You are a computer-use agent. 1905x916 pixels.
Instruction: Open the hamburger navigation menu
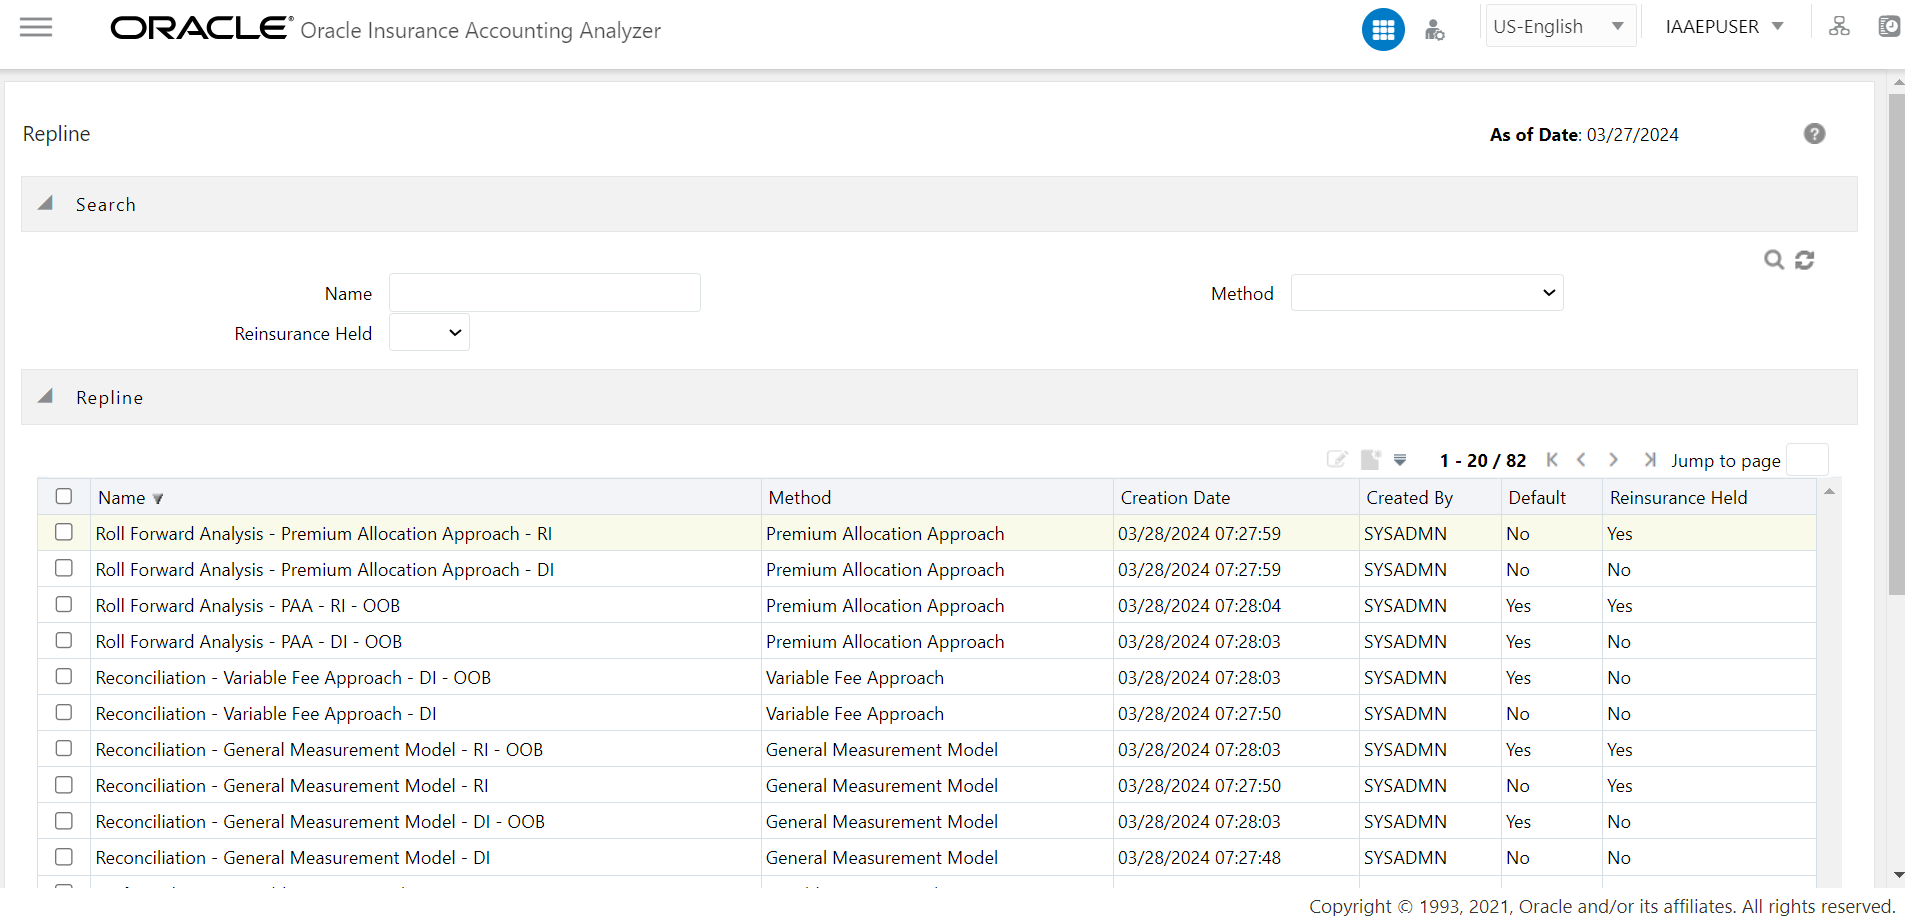pos(36,27)
